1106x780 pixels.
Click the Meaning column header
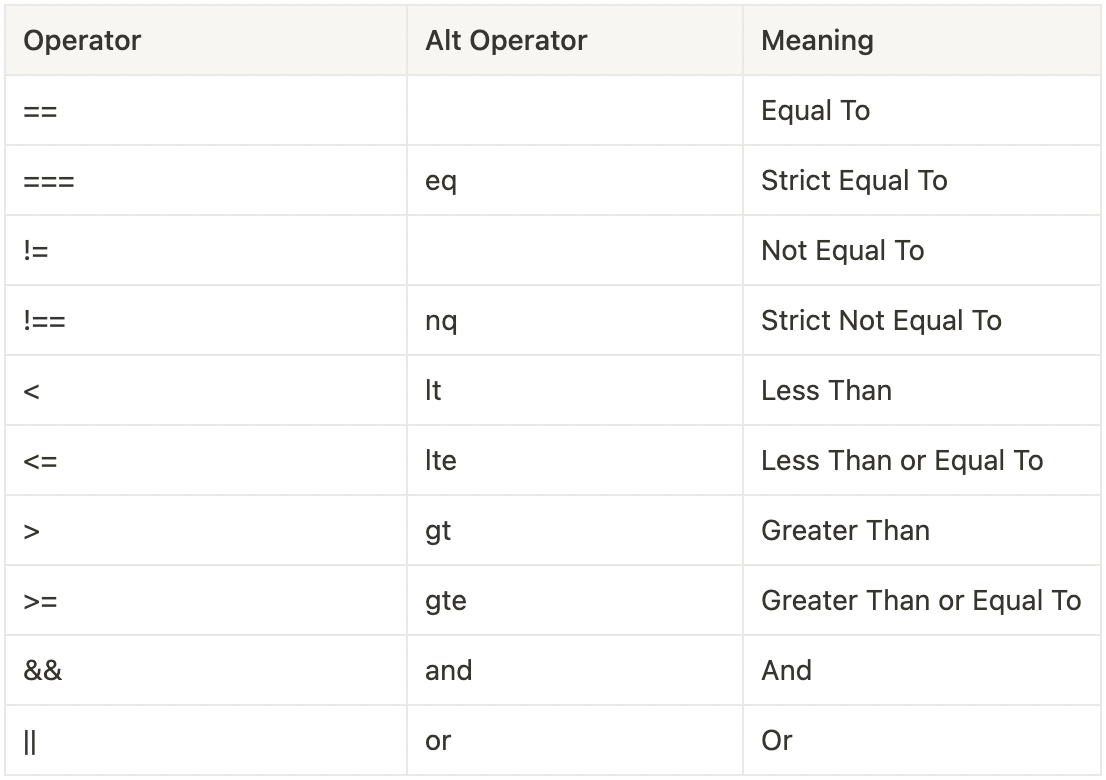click(x=817, y=41)
